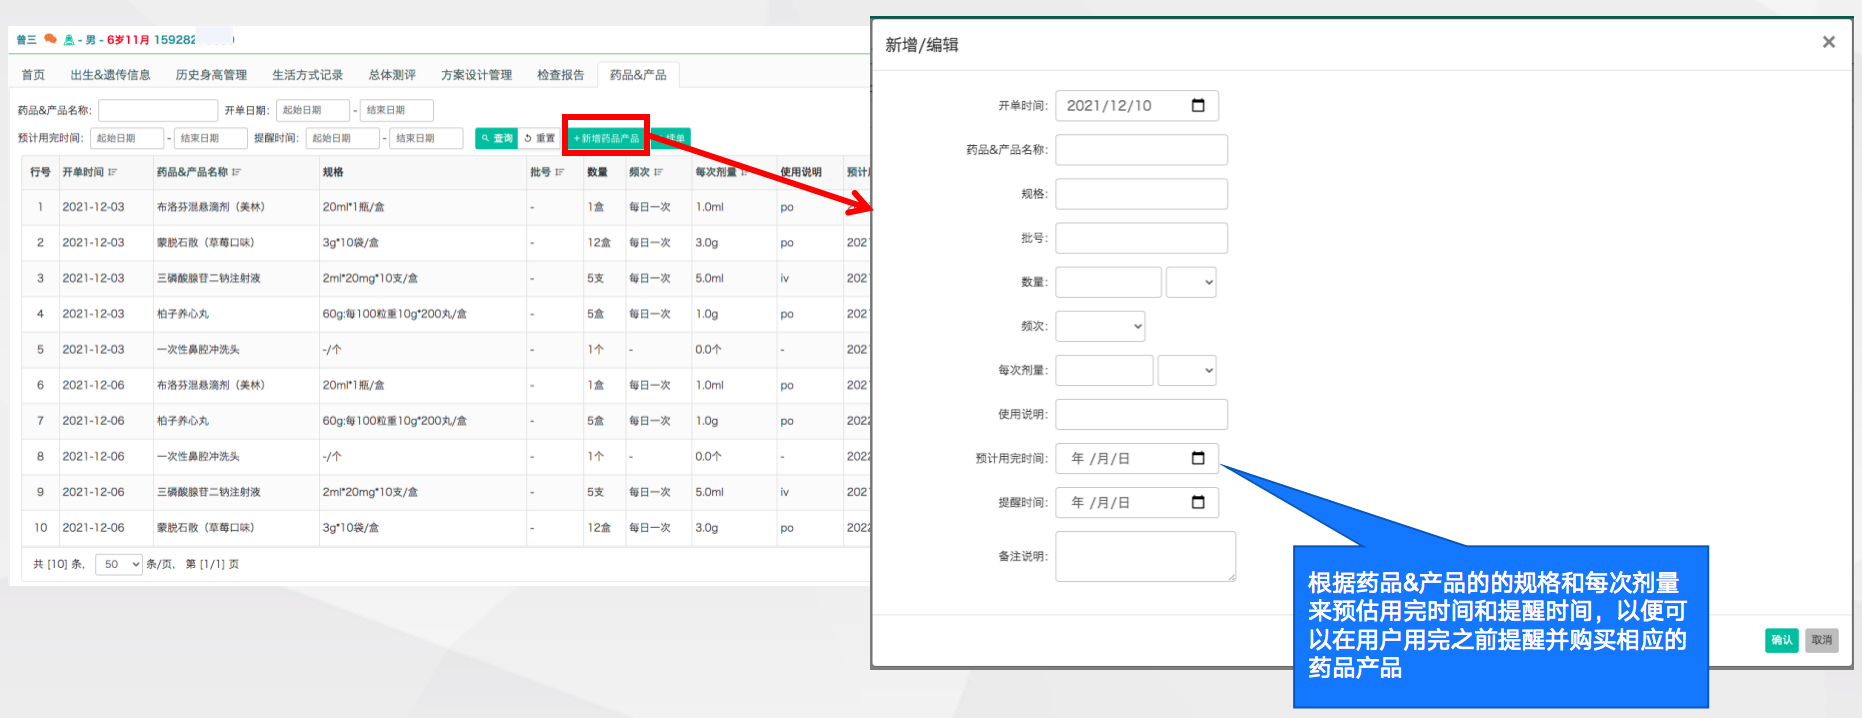Expand the 每次剂量 unit dropdown in dialog

point(1187,370)
